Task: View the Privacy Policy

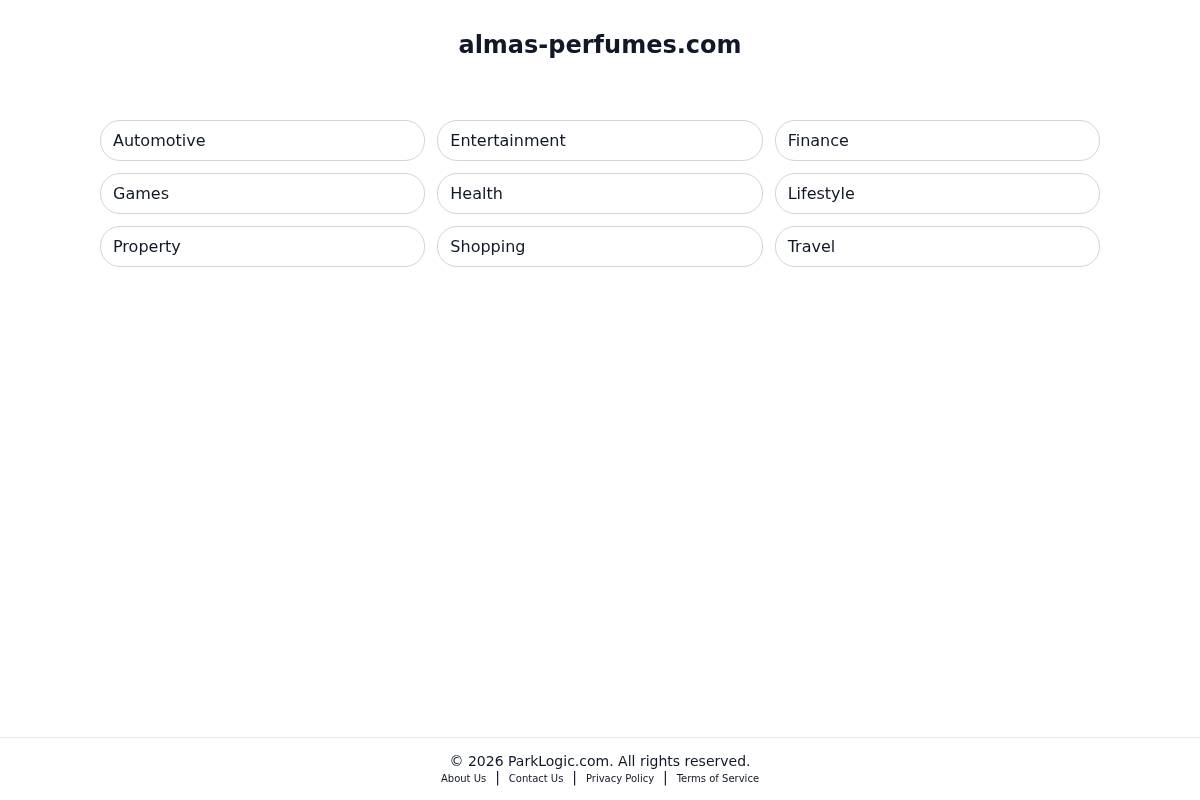Action: (x=619, y=778)
